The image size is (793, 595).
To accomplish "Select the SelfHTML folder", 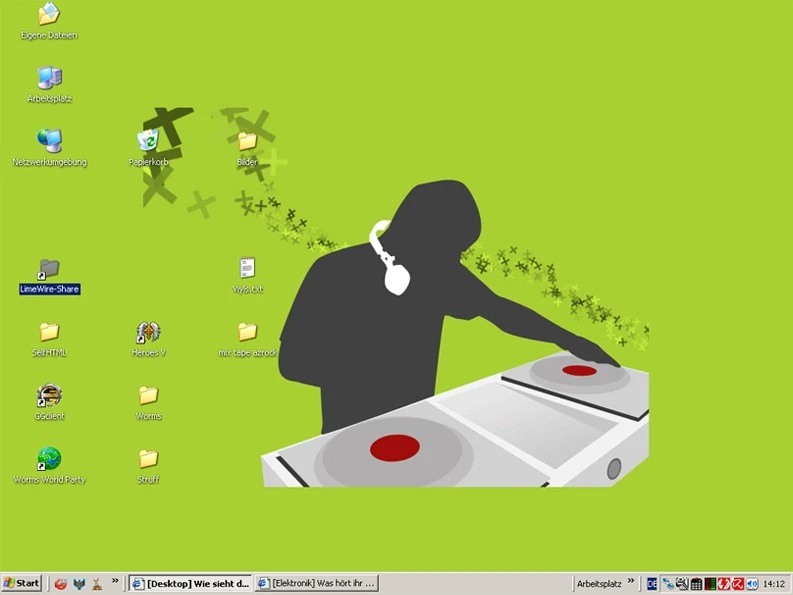I will pos(49,333).
